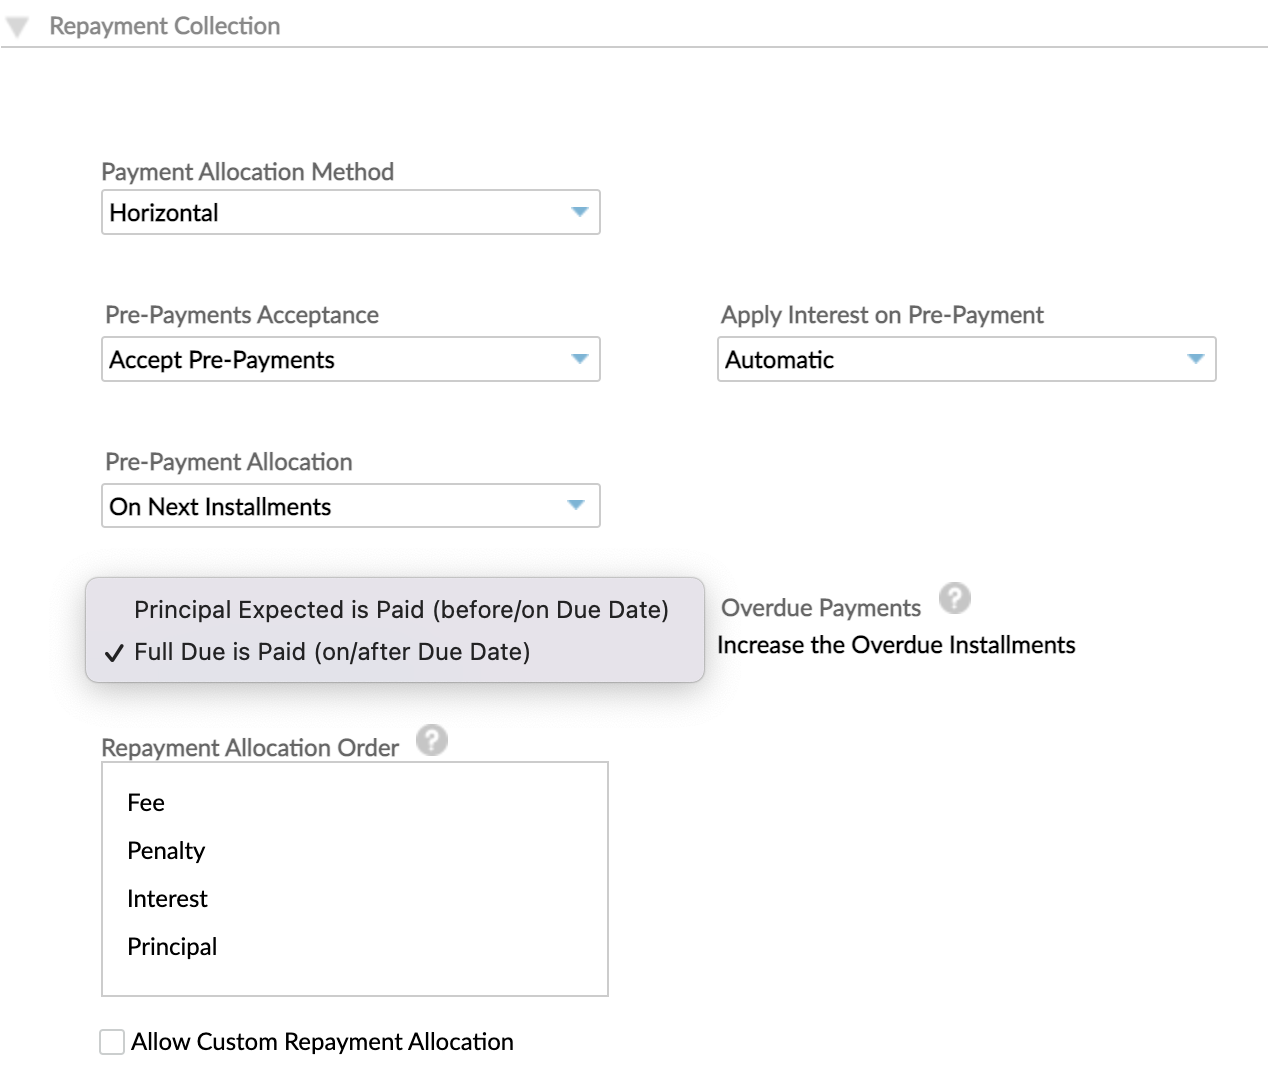Open the Overdue Payments help tooltip
Viewport: 1268px width, 1088px height.
coord(955,598)
